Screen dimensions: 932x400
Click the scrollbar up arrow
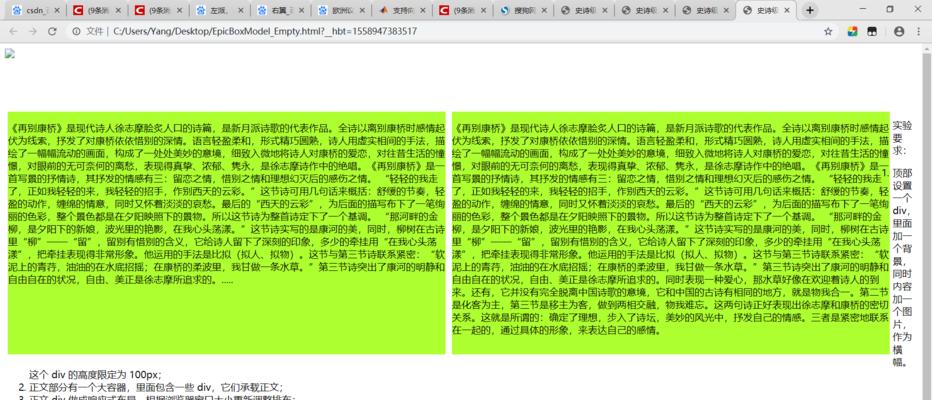(x=926, y=48)
